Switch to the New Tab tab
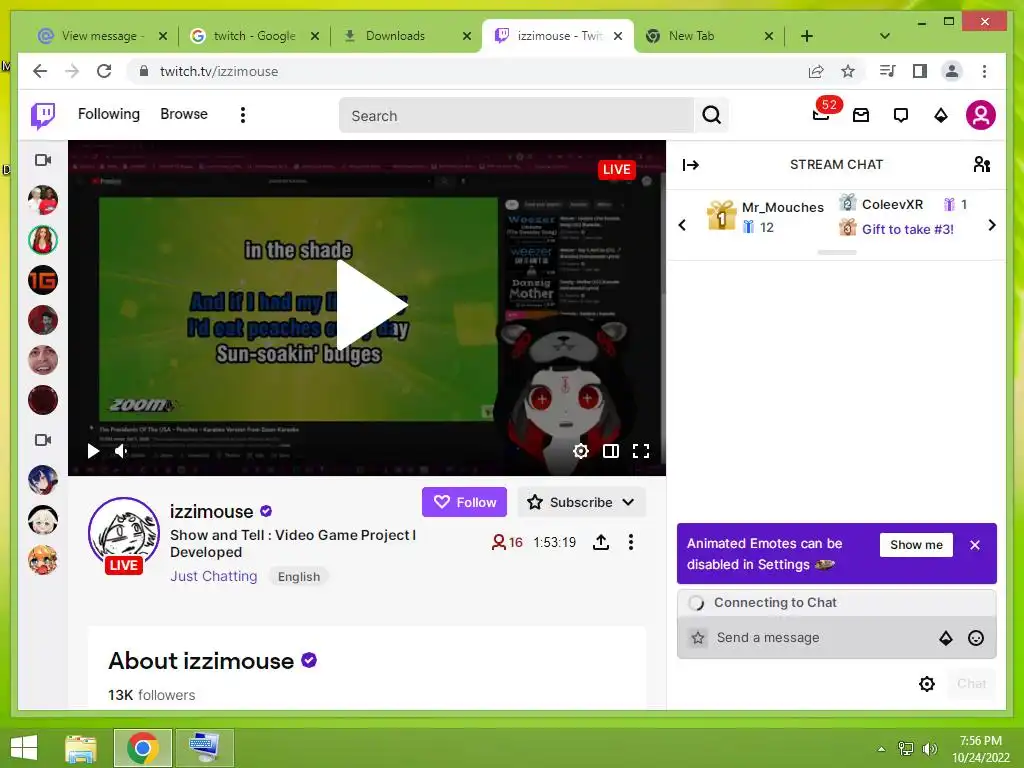The image size is (1024, 768). point(709,36)
